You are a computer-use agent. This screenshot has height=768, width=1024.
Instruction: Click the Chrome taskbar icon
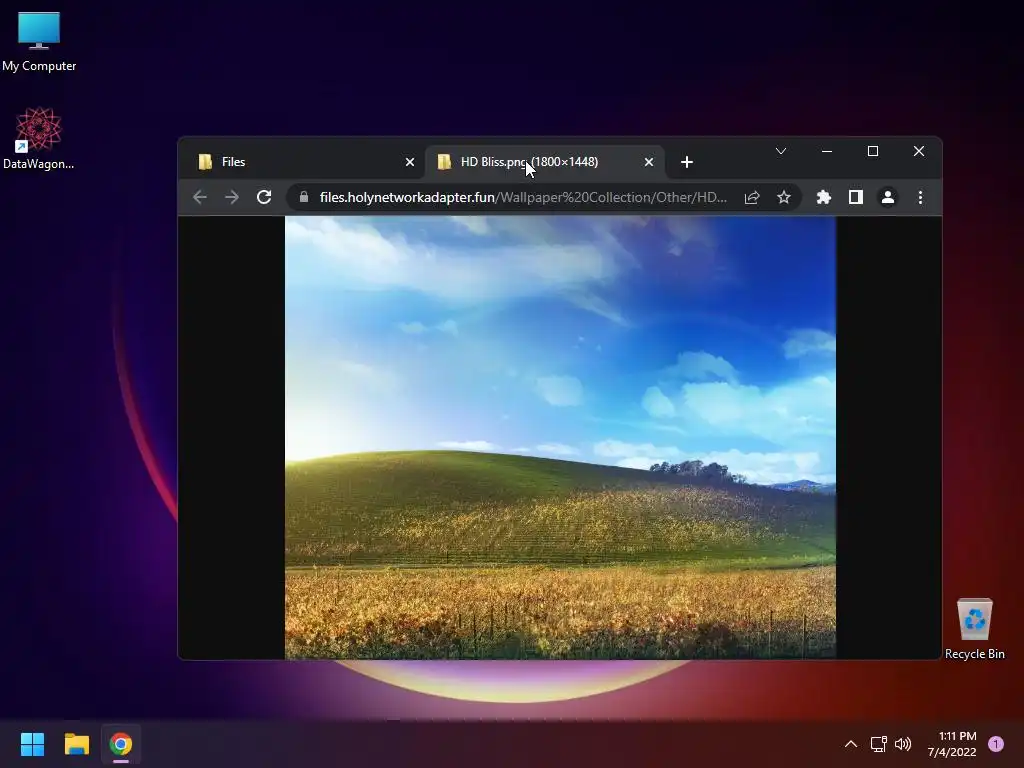[121, 744]
